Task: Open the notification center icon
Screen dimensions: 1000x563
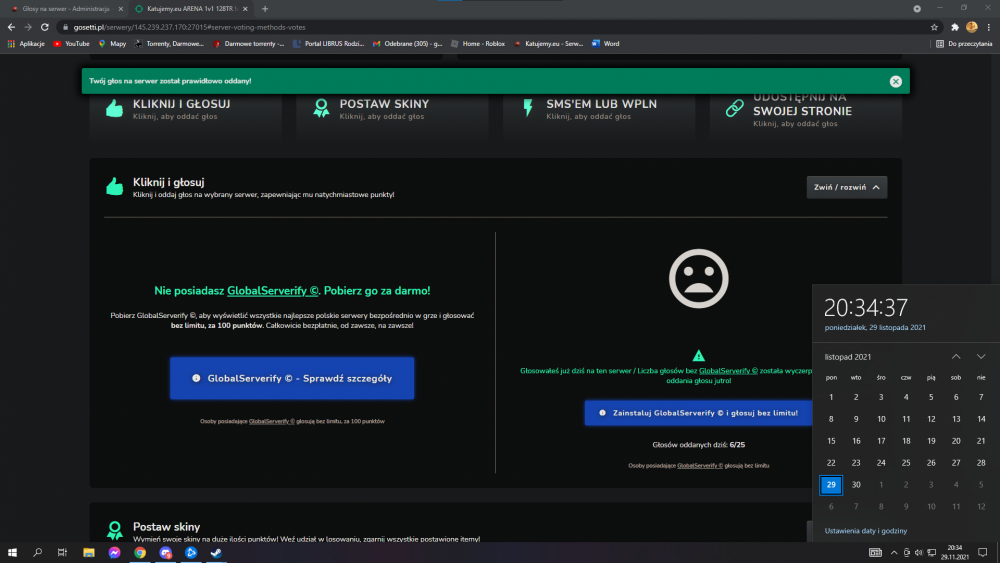Action: [983, 552]
